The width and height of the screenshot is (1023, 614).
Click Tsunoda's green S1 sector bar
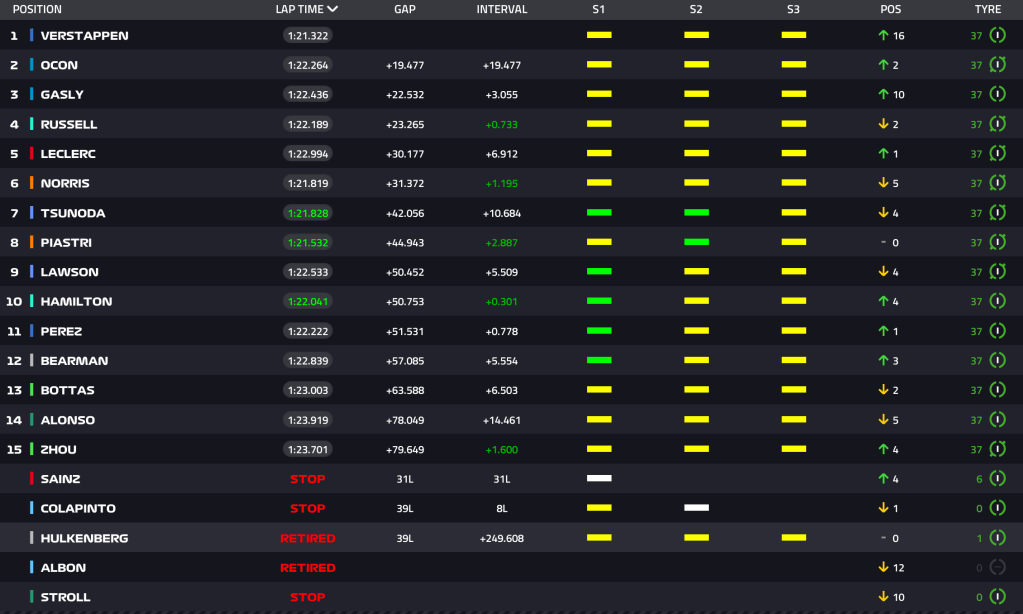pyautogui.click(x=599, y=213)
